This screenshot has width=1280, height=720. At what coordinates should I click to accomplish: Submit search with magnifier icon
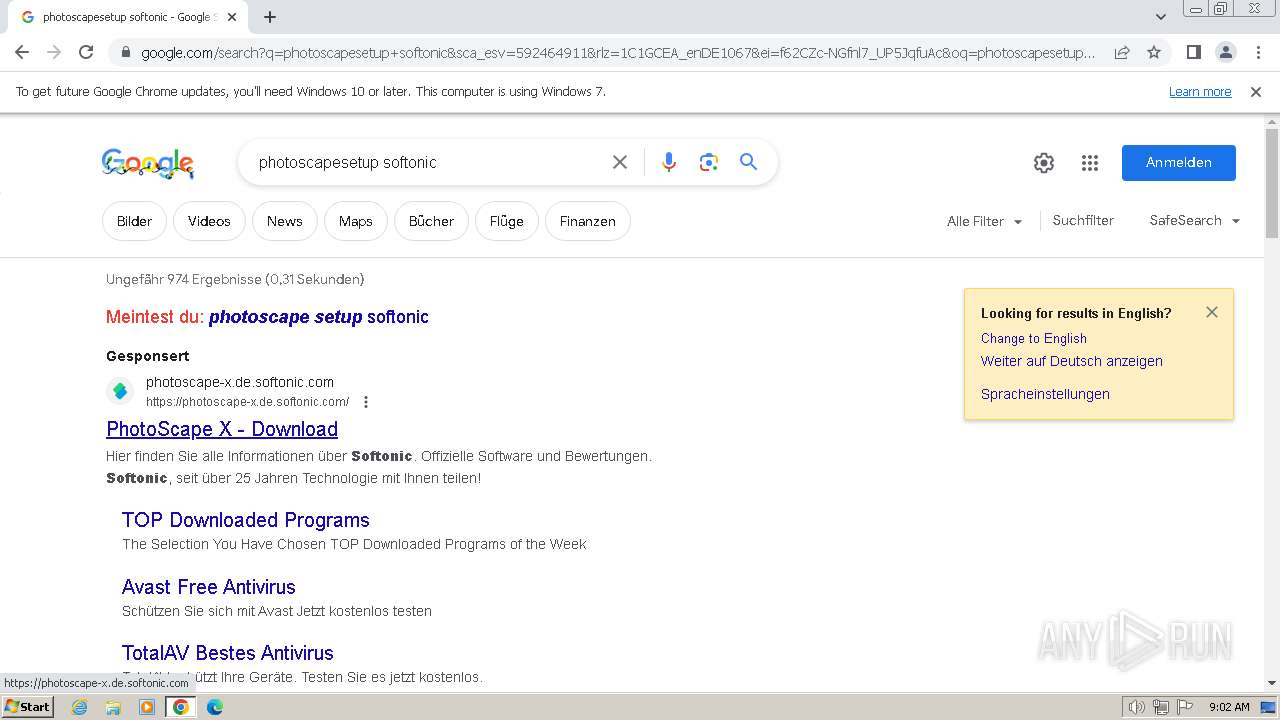coord(748,162)
